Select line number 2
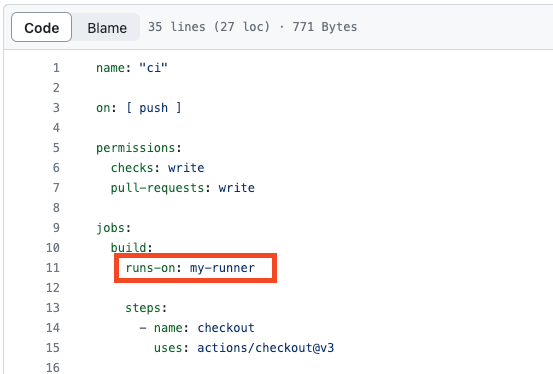553x374 pixels. tap(56, 88)
